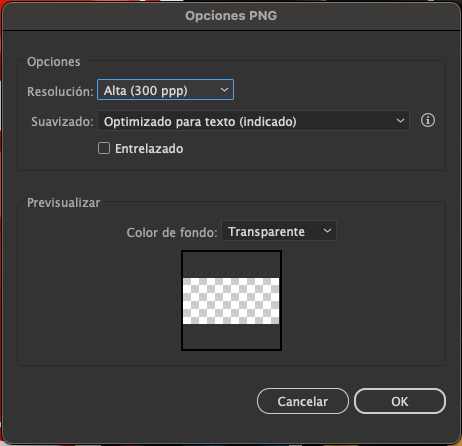Viewport: 462px width, 446px height.
Task: Click the chevron arrow on the Suavizado combo box
Action: point(400,121)
